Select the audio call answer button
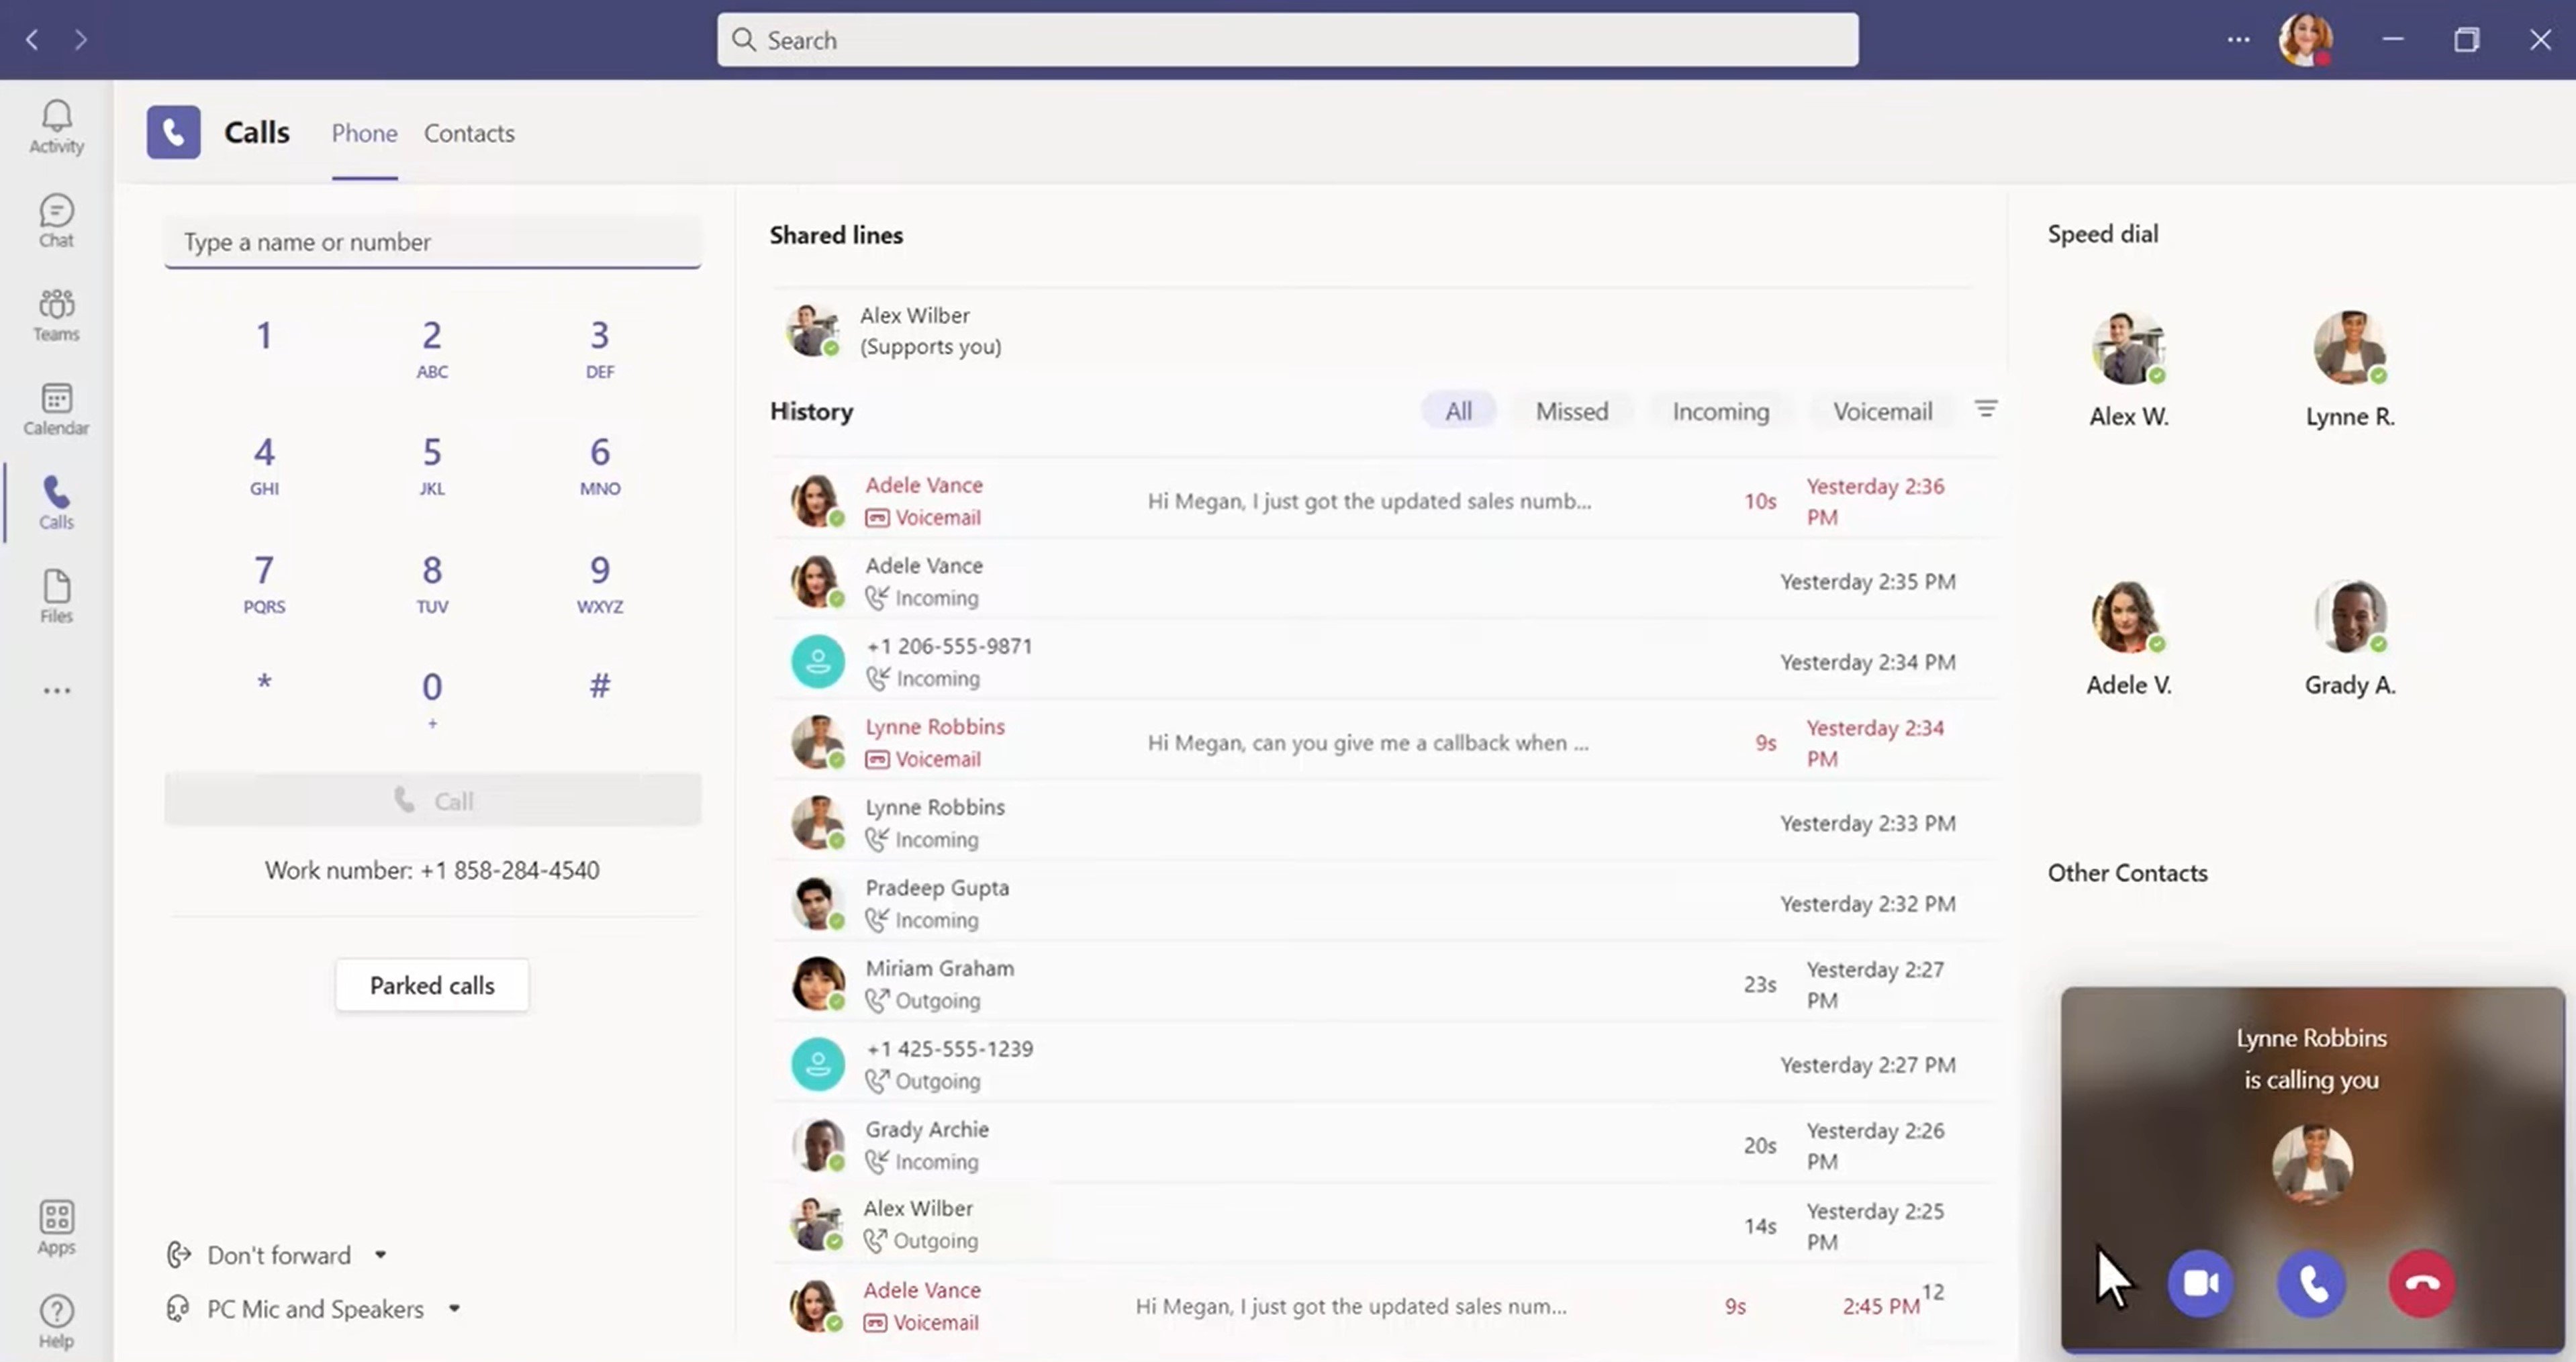This screenshot has height=1362, width=2576. (2310, 1282)
